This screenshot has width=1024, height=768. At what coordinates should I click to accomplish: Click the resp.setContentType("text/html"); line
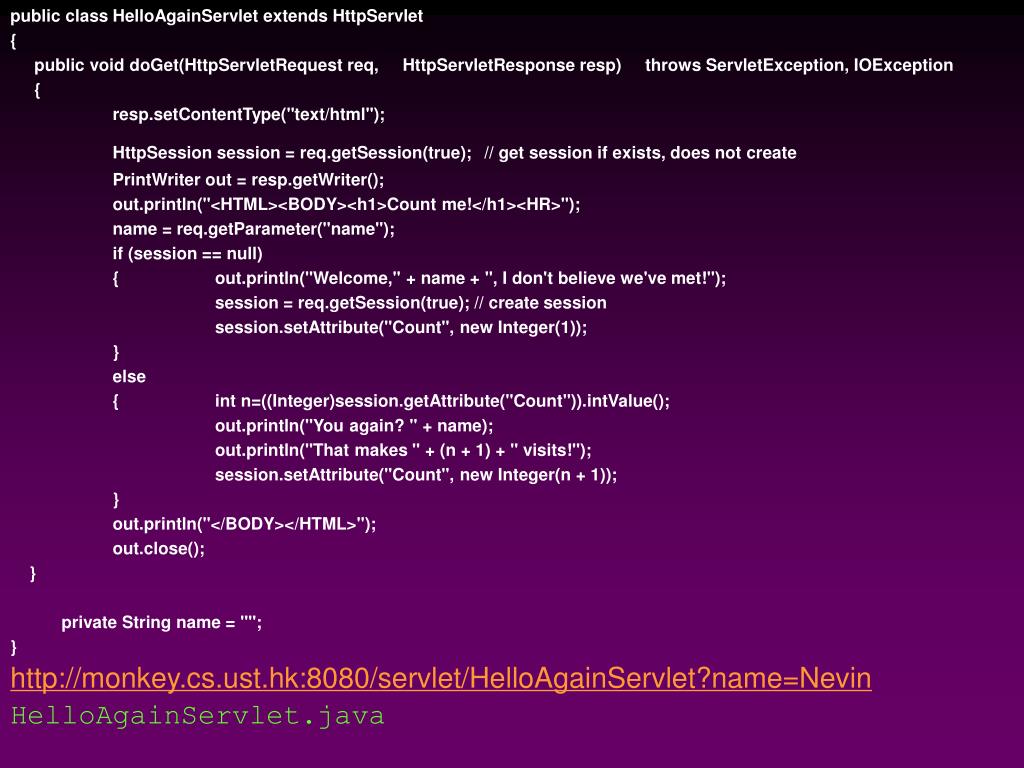249,114
